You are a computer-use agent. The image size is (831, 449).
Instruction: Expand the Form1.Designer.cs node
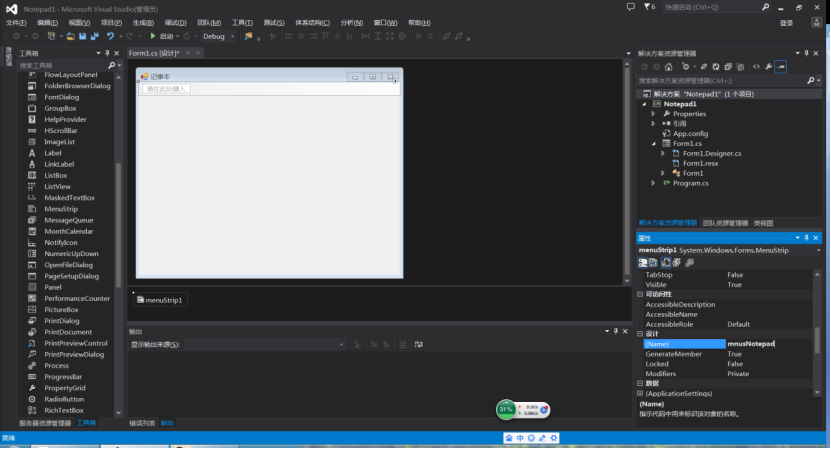[662, 154]
